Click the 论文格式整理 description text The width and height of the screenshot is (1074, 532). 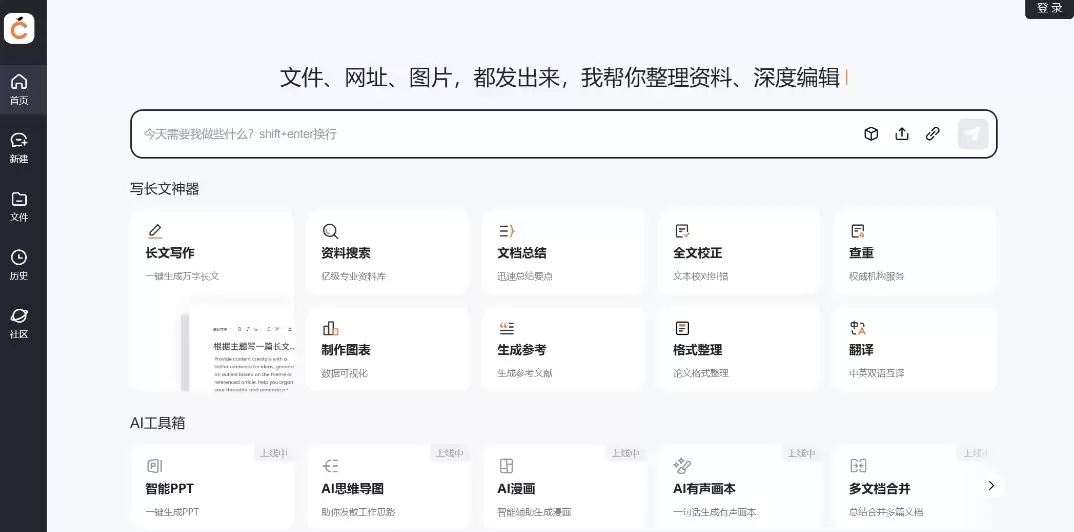[x=701, y=373]
